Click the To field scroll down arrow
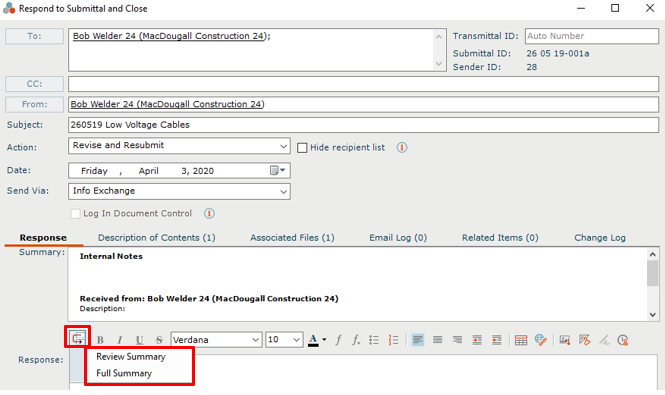 (439, 64)
